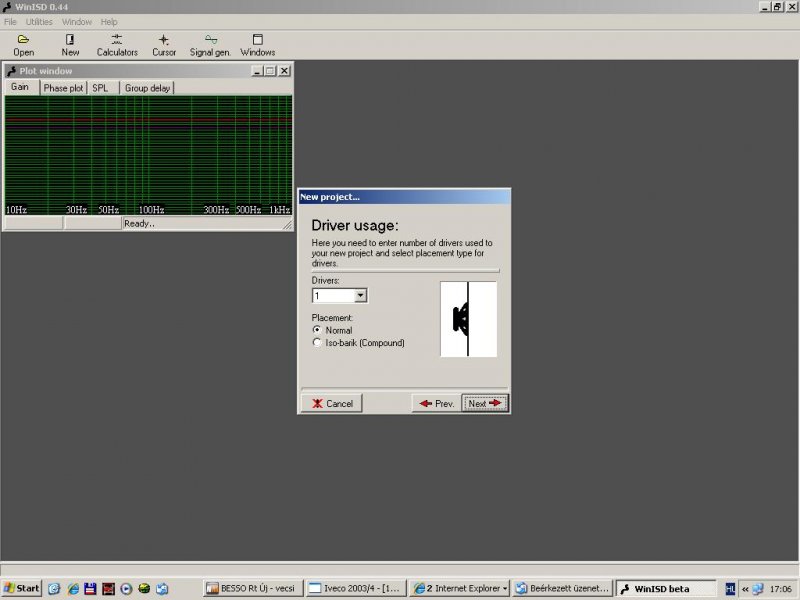Close the Plot window
Screen dimensions: 800x600
click(x=284, y=71)
